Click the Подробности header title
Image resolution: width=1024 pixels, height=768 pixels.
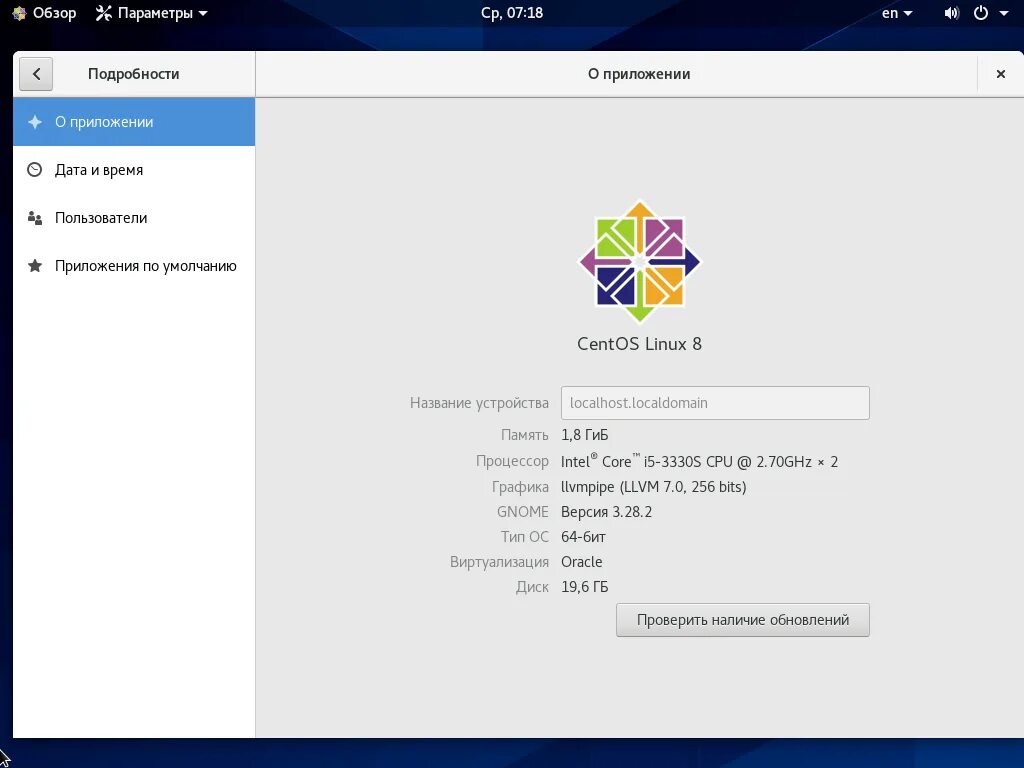tap(133, 74)
